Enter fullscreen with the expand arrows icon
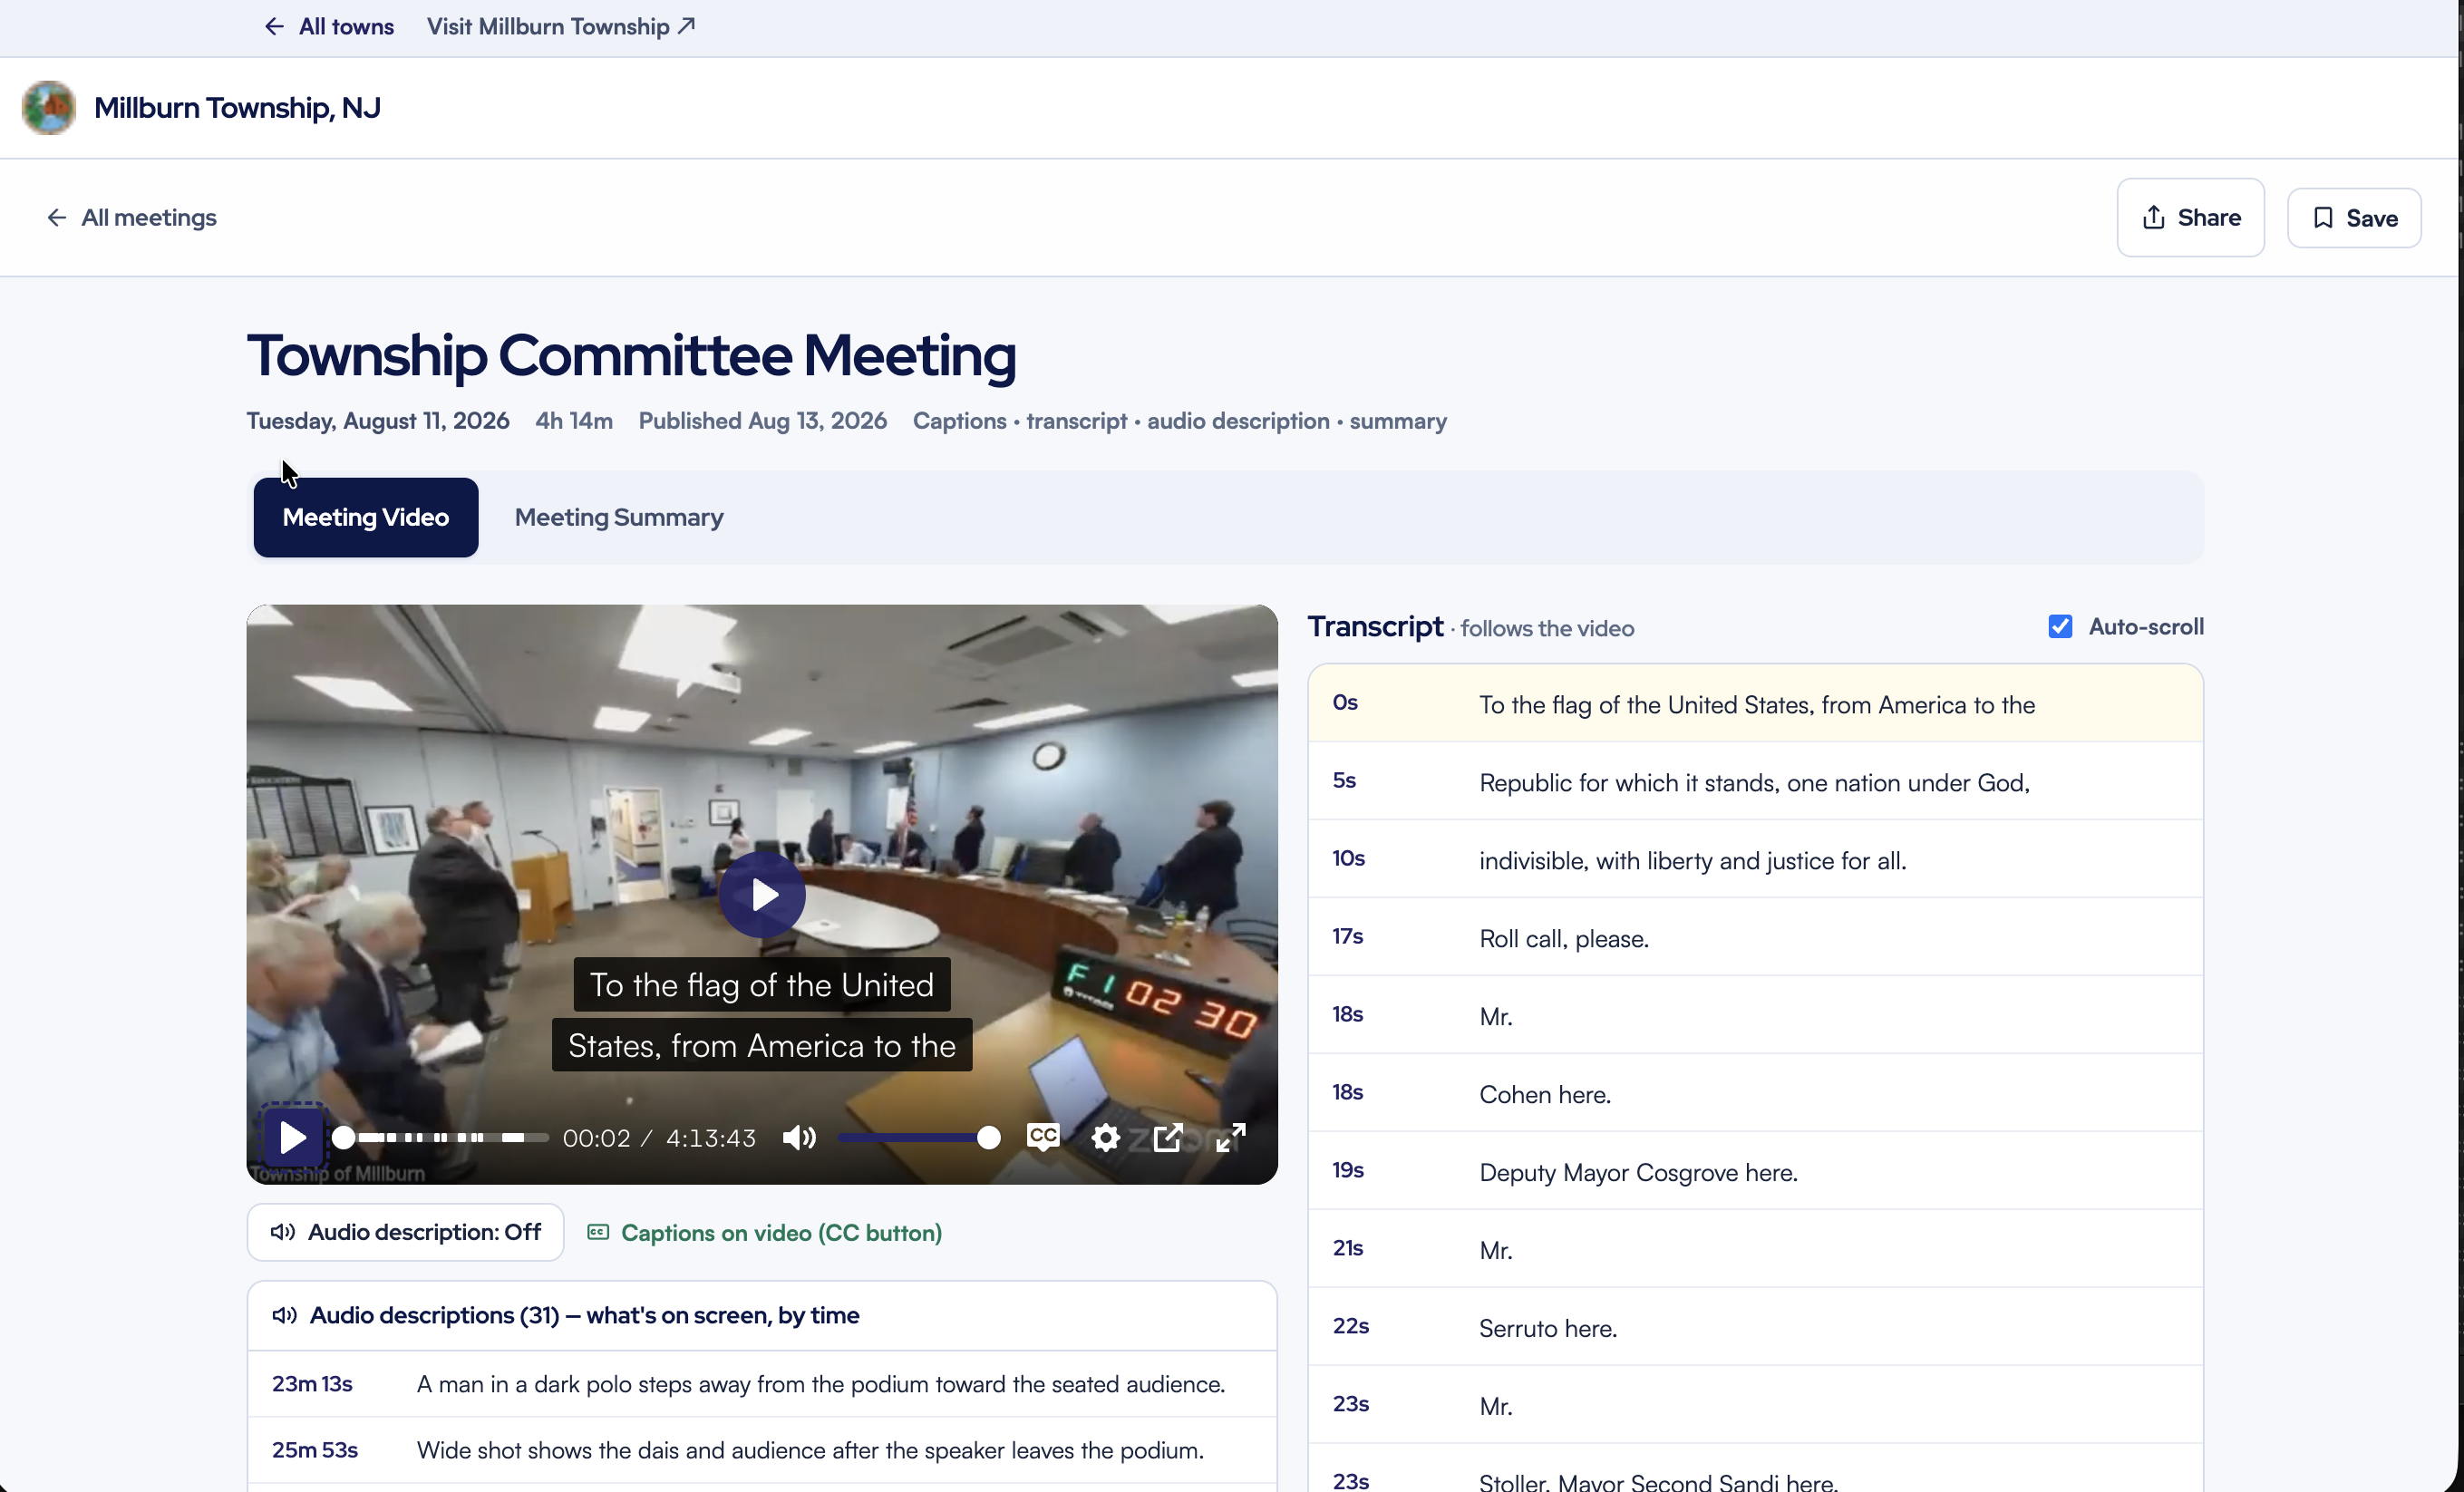Viewport: 2464px width, 1492px height. point(1230,1137)
